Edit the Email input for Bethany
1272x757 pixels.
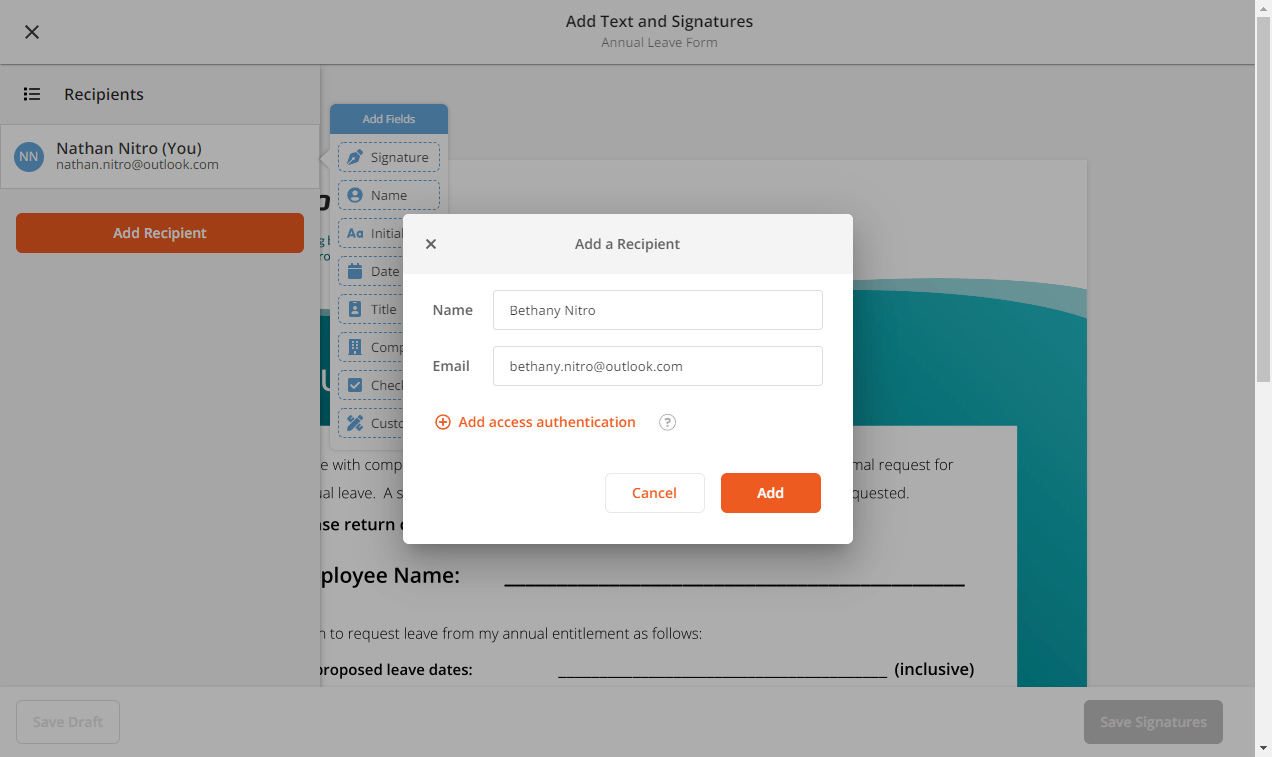[x=657, y=365]
